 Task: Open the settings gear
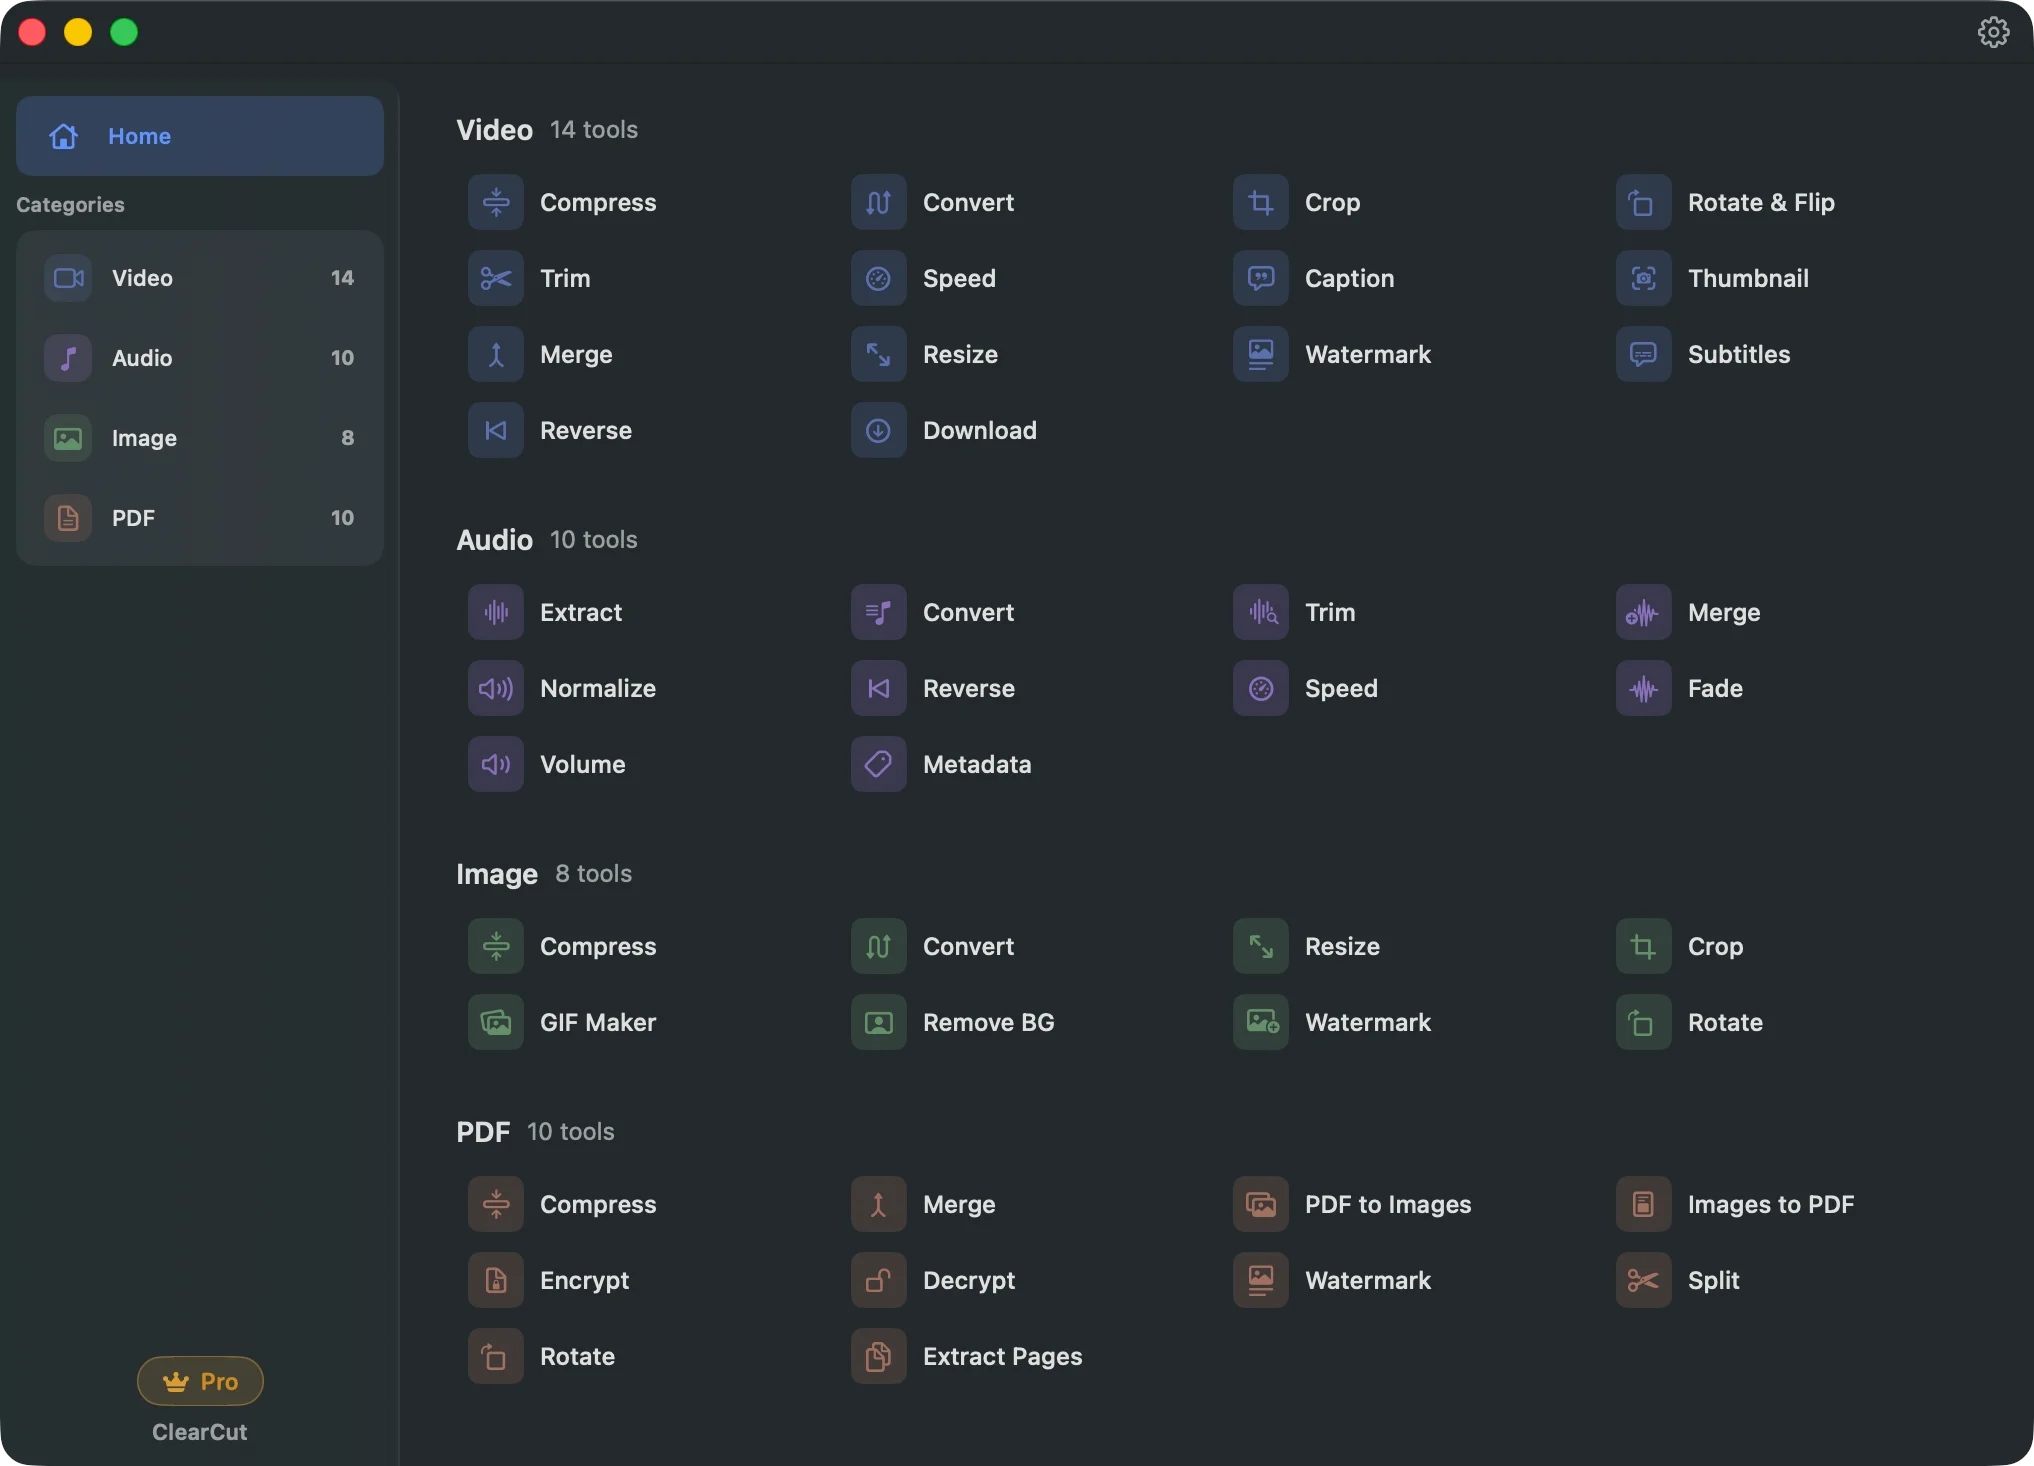[x=1994, y=31]
